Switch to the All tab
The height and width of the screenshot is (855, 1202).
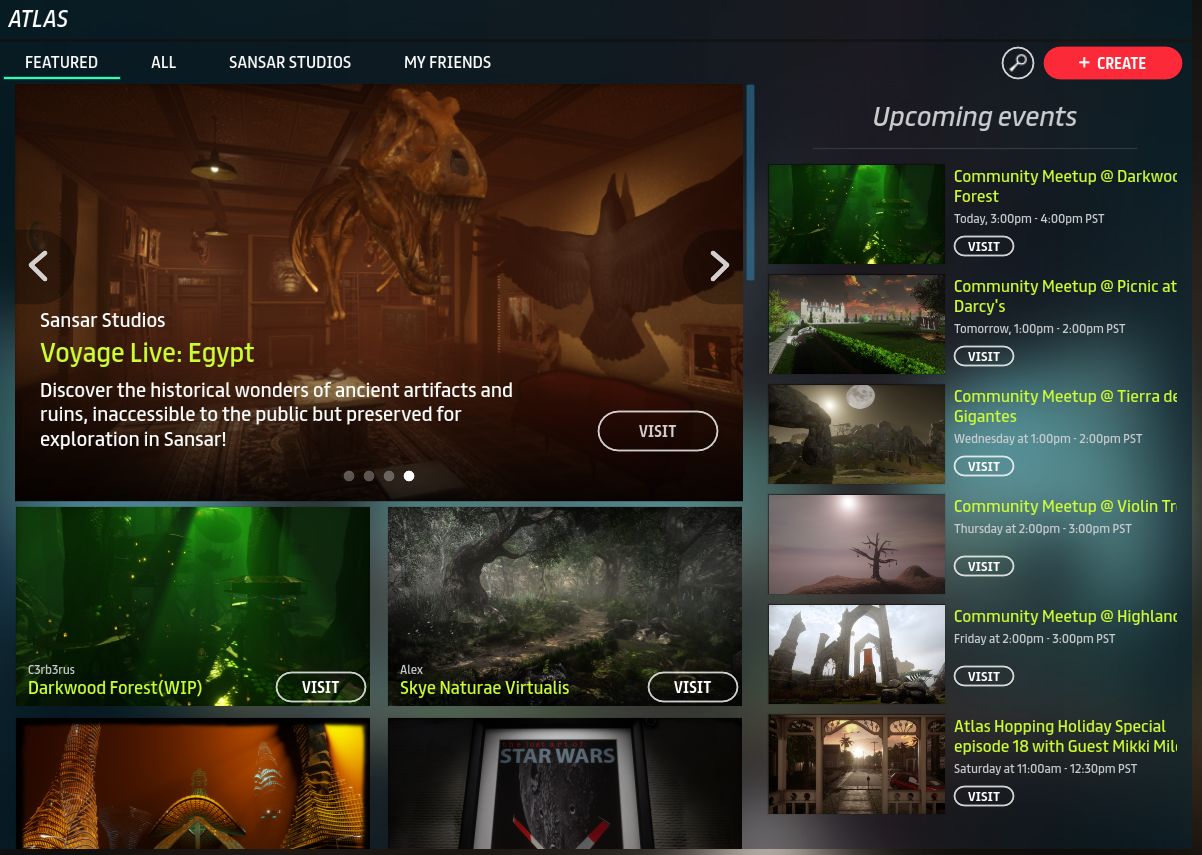tap(163, 62)
